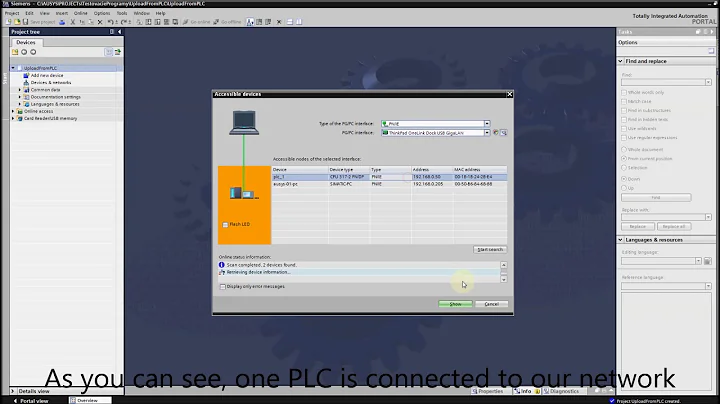Collapse the Find and replace section

[x=620, y=61]
